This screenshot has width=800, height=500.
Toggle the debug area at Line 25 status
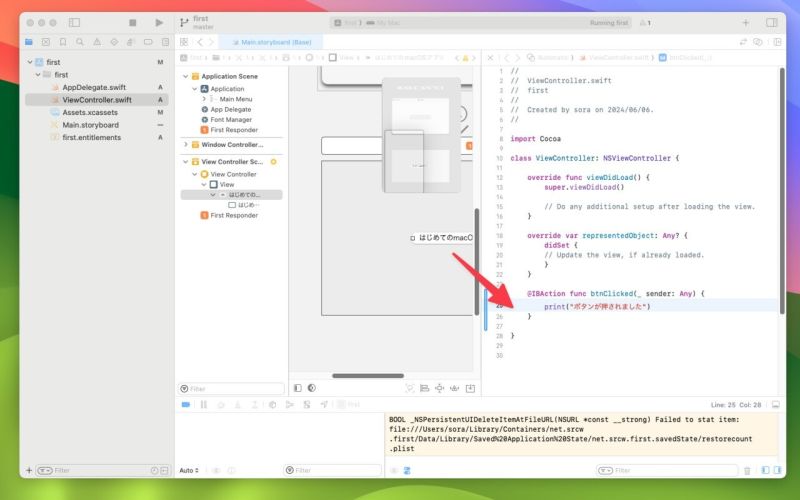(776, 405)
